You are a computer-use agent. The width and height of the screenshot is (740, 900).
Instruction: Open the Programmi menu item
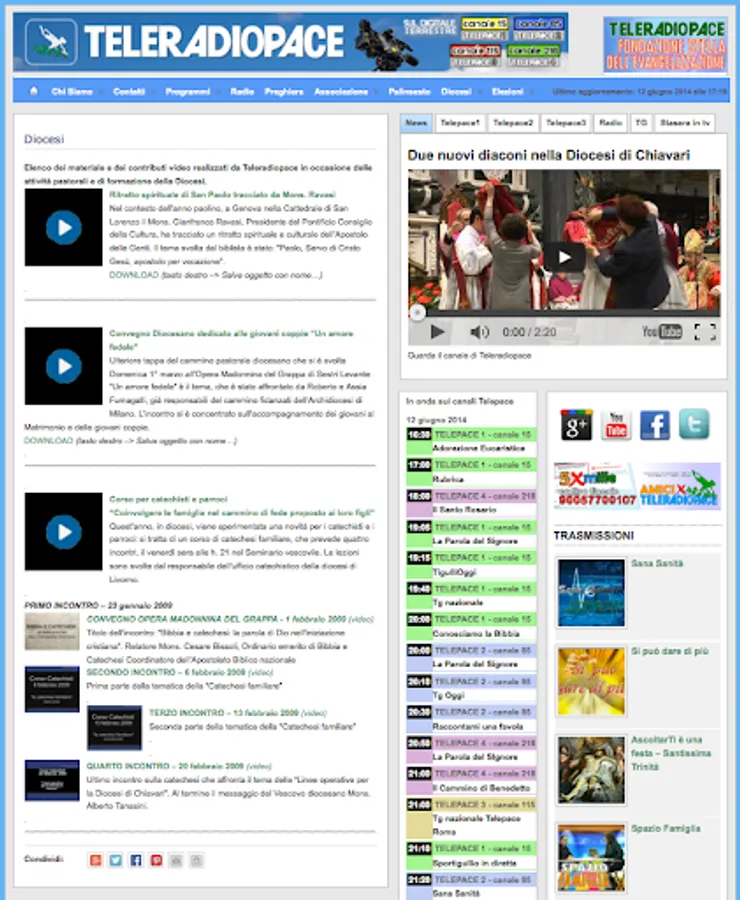click(x=187, y=91)
